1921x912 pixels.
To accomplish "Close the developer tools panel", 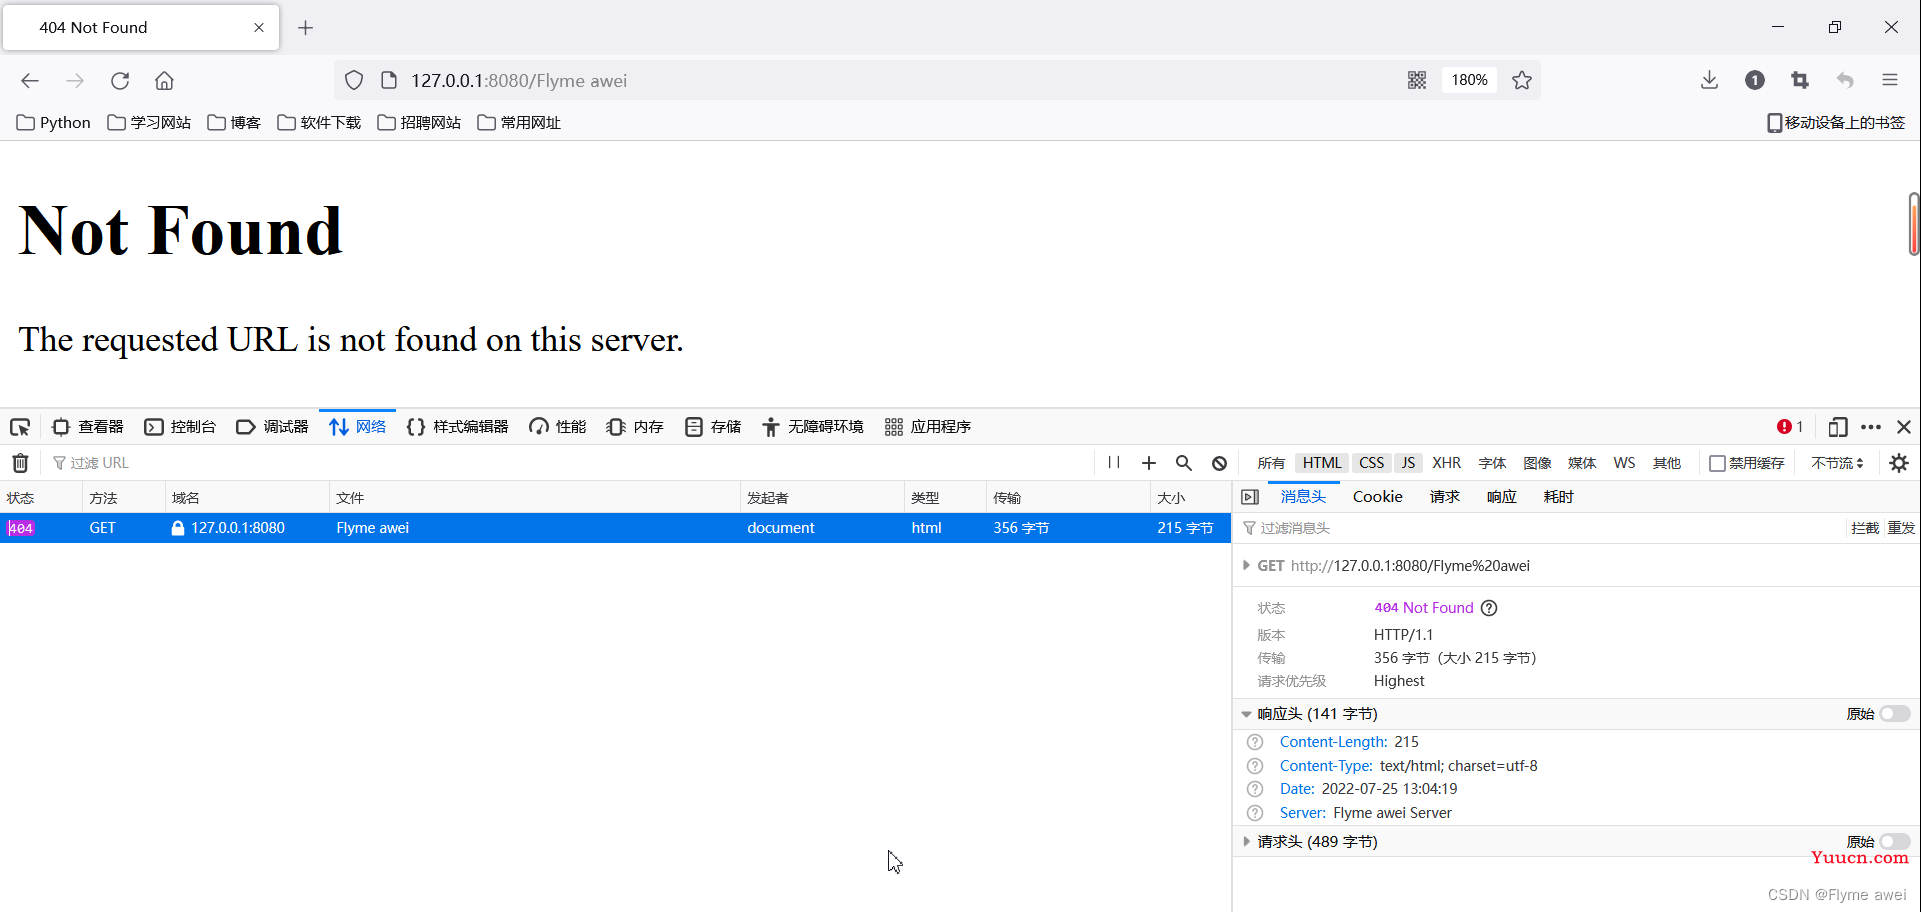I will (1904, 427).
